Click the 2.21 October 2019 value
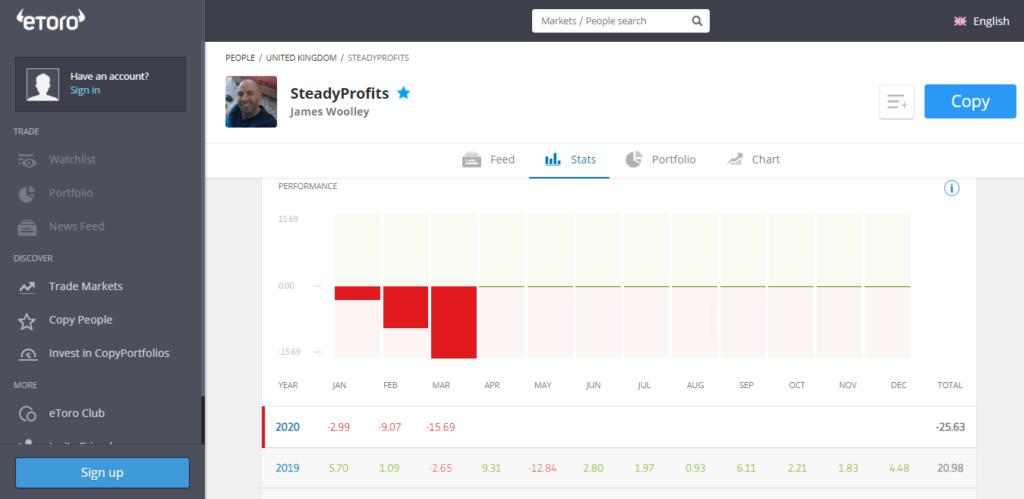 point(797,468)
